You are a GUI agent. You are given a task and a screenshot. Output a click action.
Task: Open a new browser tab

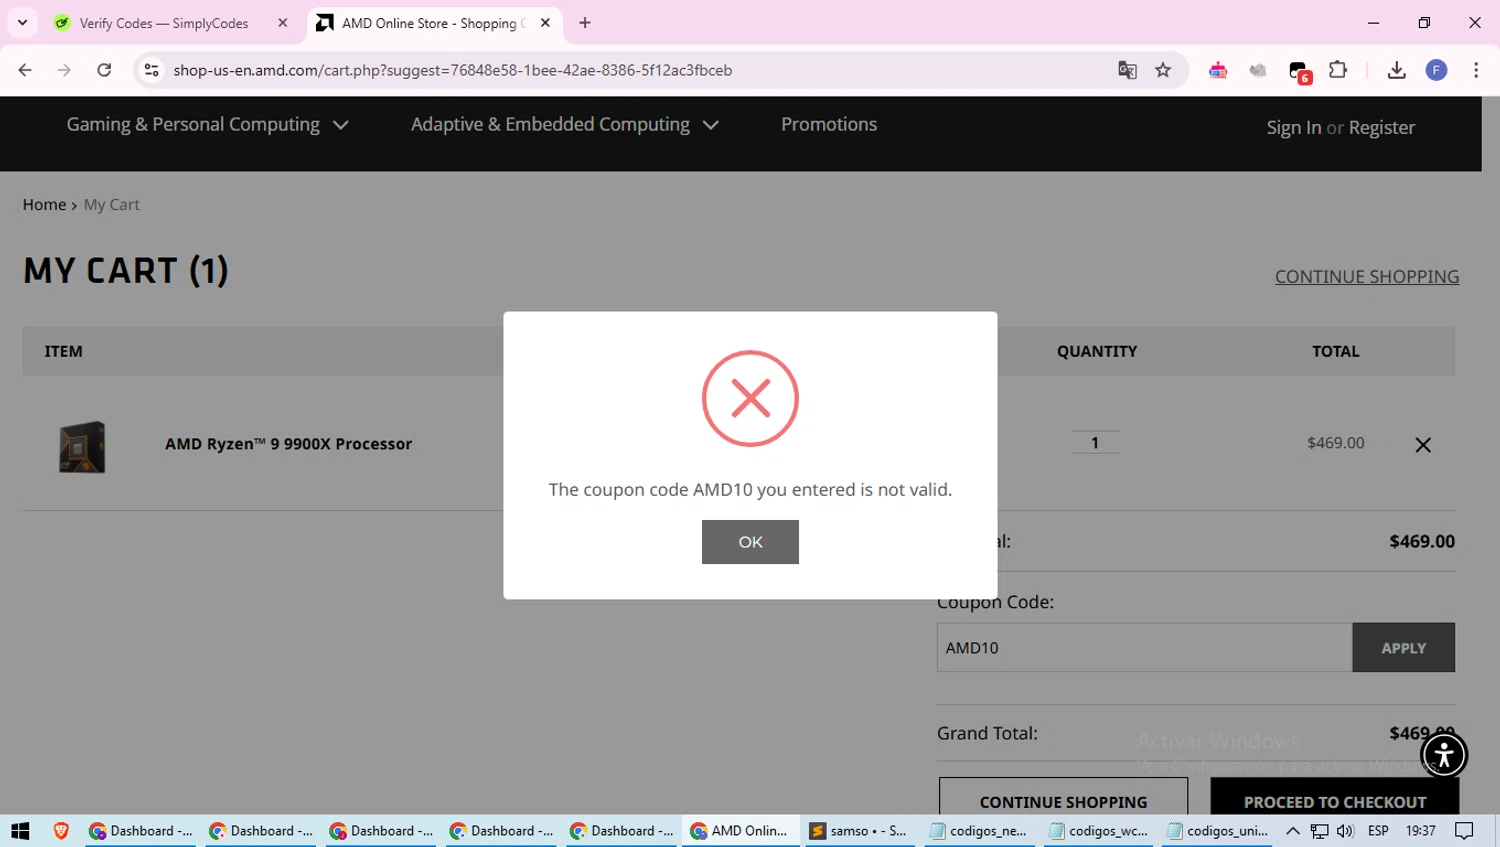[x=585, y=23]
